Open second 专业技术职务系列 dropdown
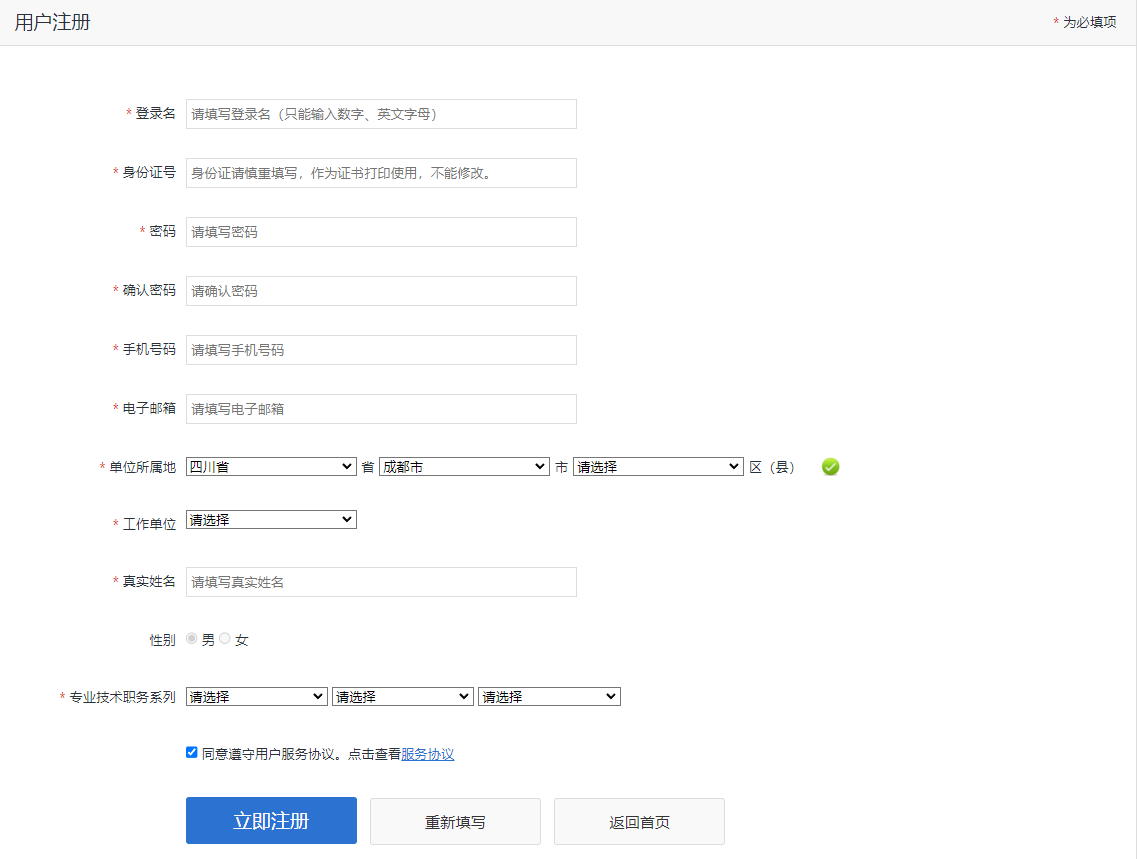 pos(403,697)
